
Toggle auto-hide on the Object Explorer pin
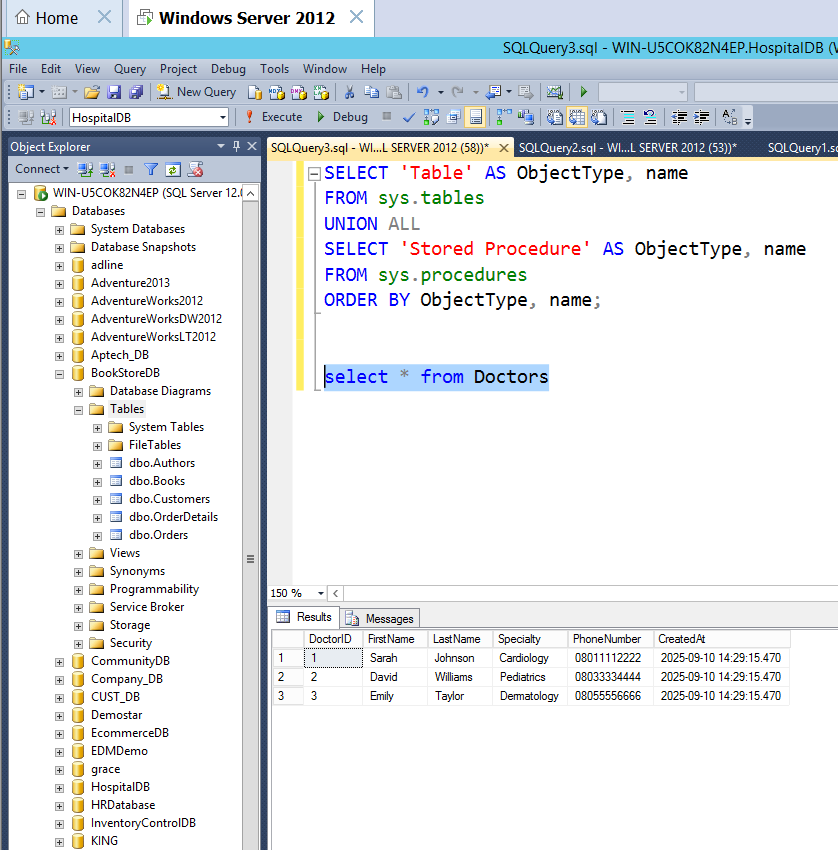236,146
